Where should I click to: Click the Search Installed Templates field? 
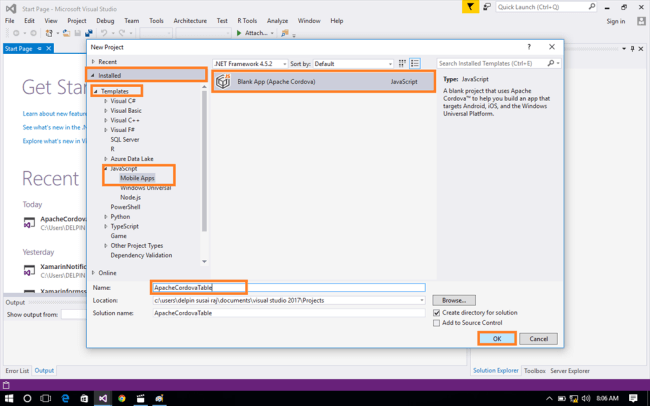(492, 63)
